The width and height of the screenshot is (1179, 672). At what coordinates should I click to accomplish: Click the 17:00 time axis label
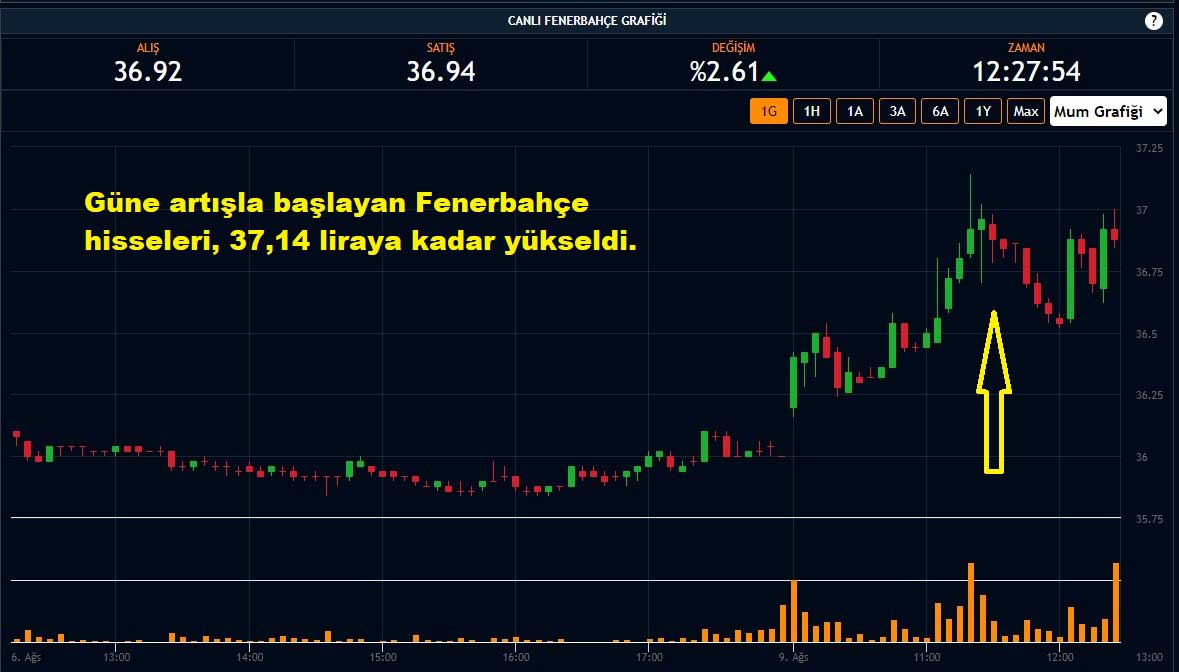tap(649, 657)
